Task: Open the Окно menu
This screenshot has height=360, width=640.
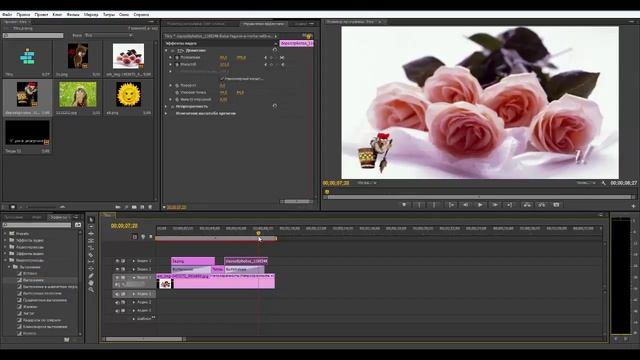Action: tap(124, 14)
